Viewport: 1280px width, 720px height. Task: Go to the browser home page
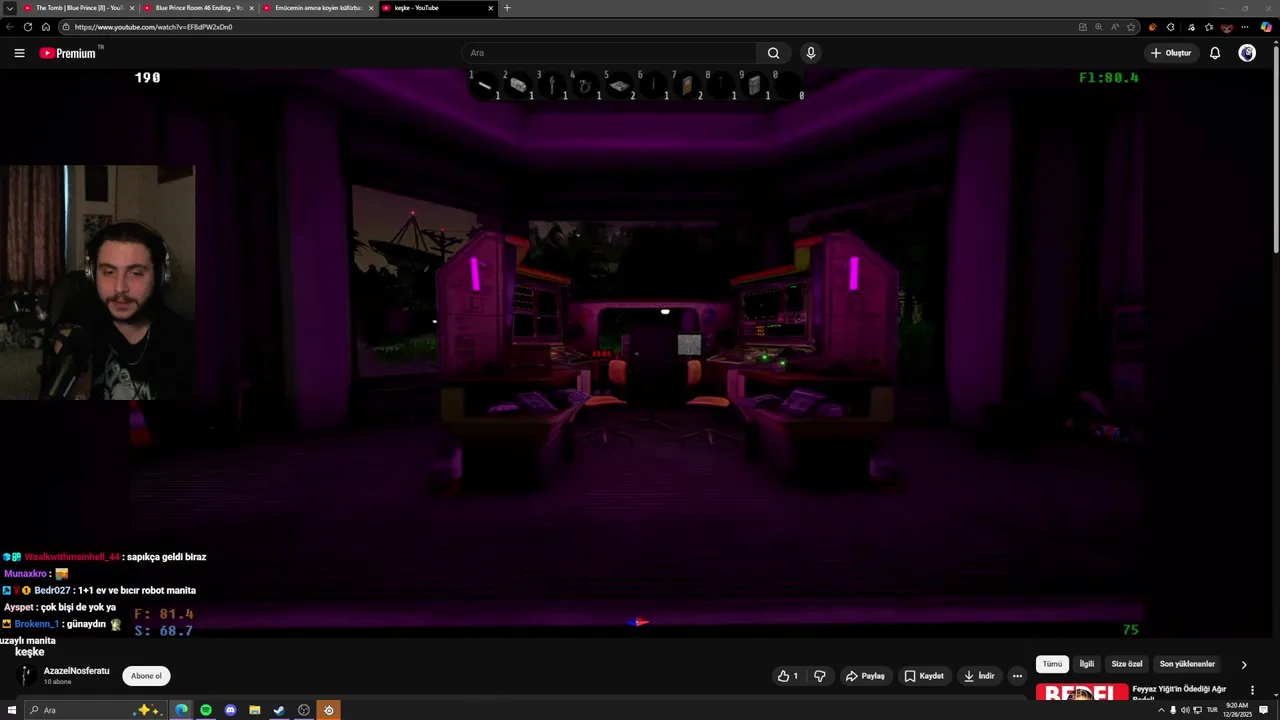click(45, 27)
